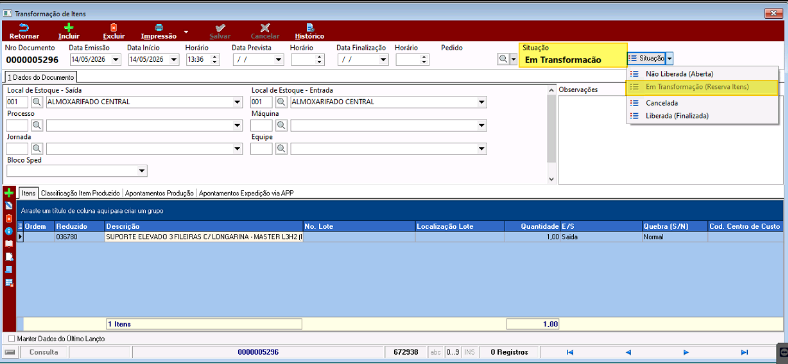788x364 pixels.
Task: Open the Data Prevista date dropdown
Action: pos(279,60)
